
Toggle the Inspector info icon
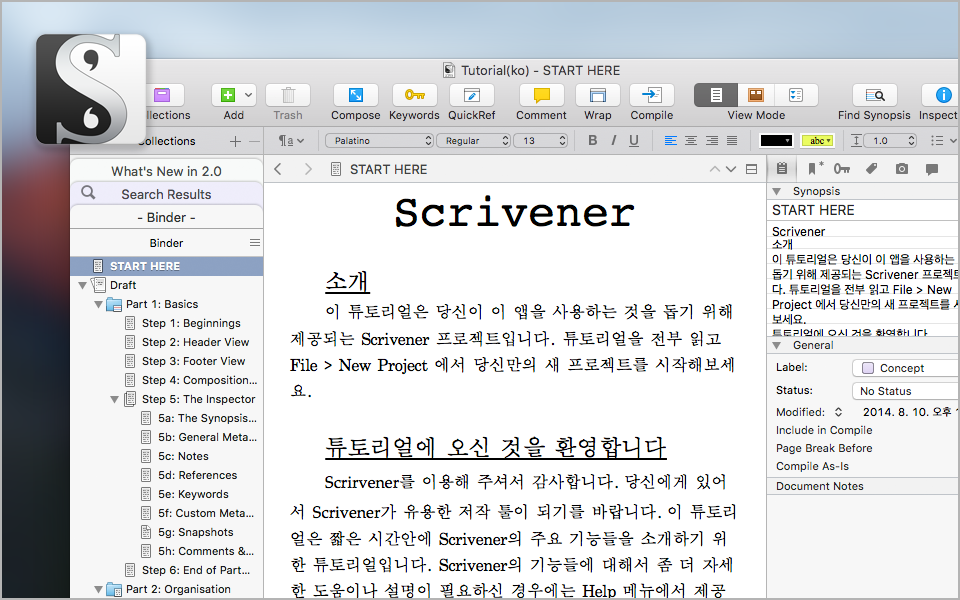pyautogui.click(x=943, y=95)
